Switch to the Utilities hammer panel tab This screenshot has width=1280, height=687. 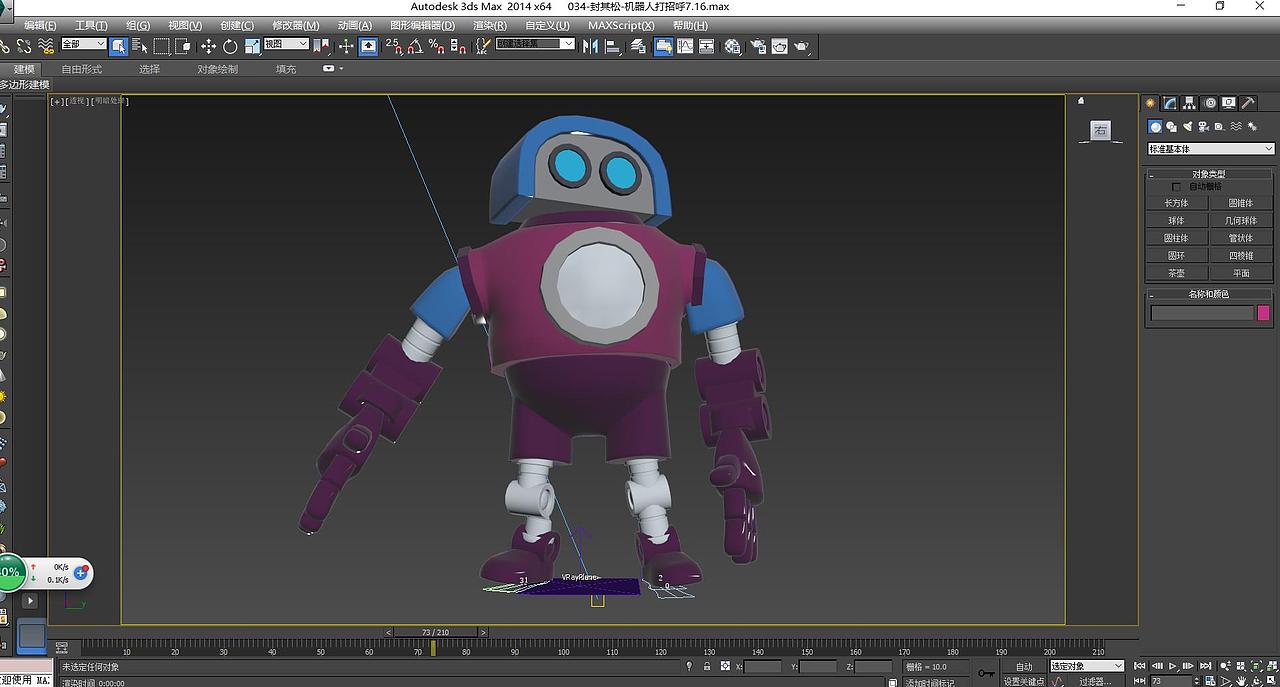click(x=1248, y=103)
